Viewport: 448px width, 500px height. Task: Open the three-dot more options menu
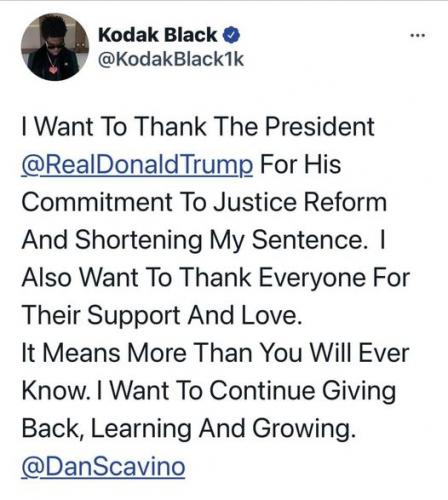pyautogui.click(x=418, y=35)
